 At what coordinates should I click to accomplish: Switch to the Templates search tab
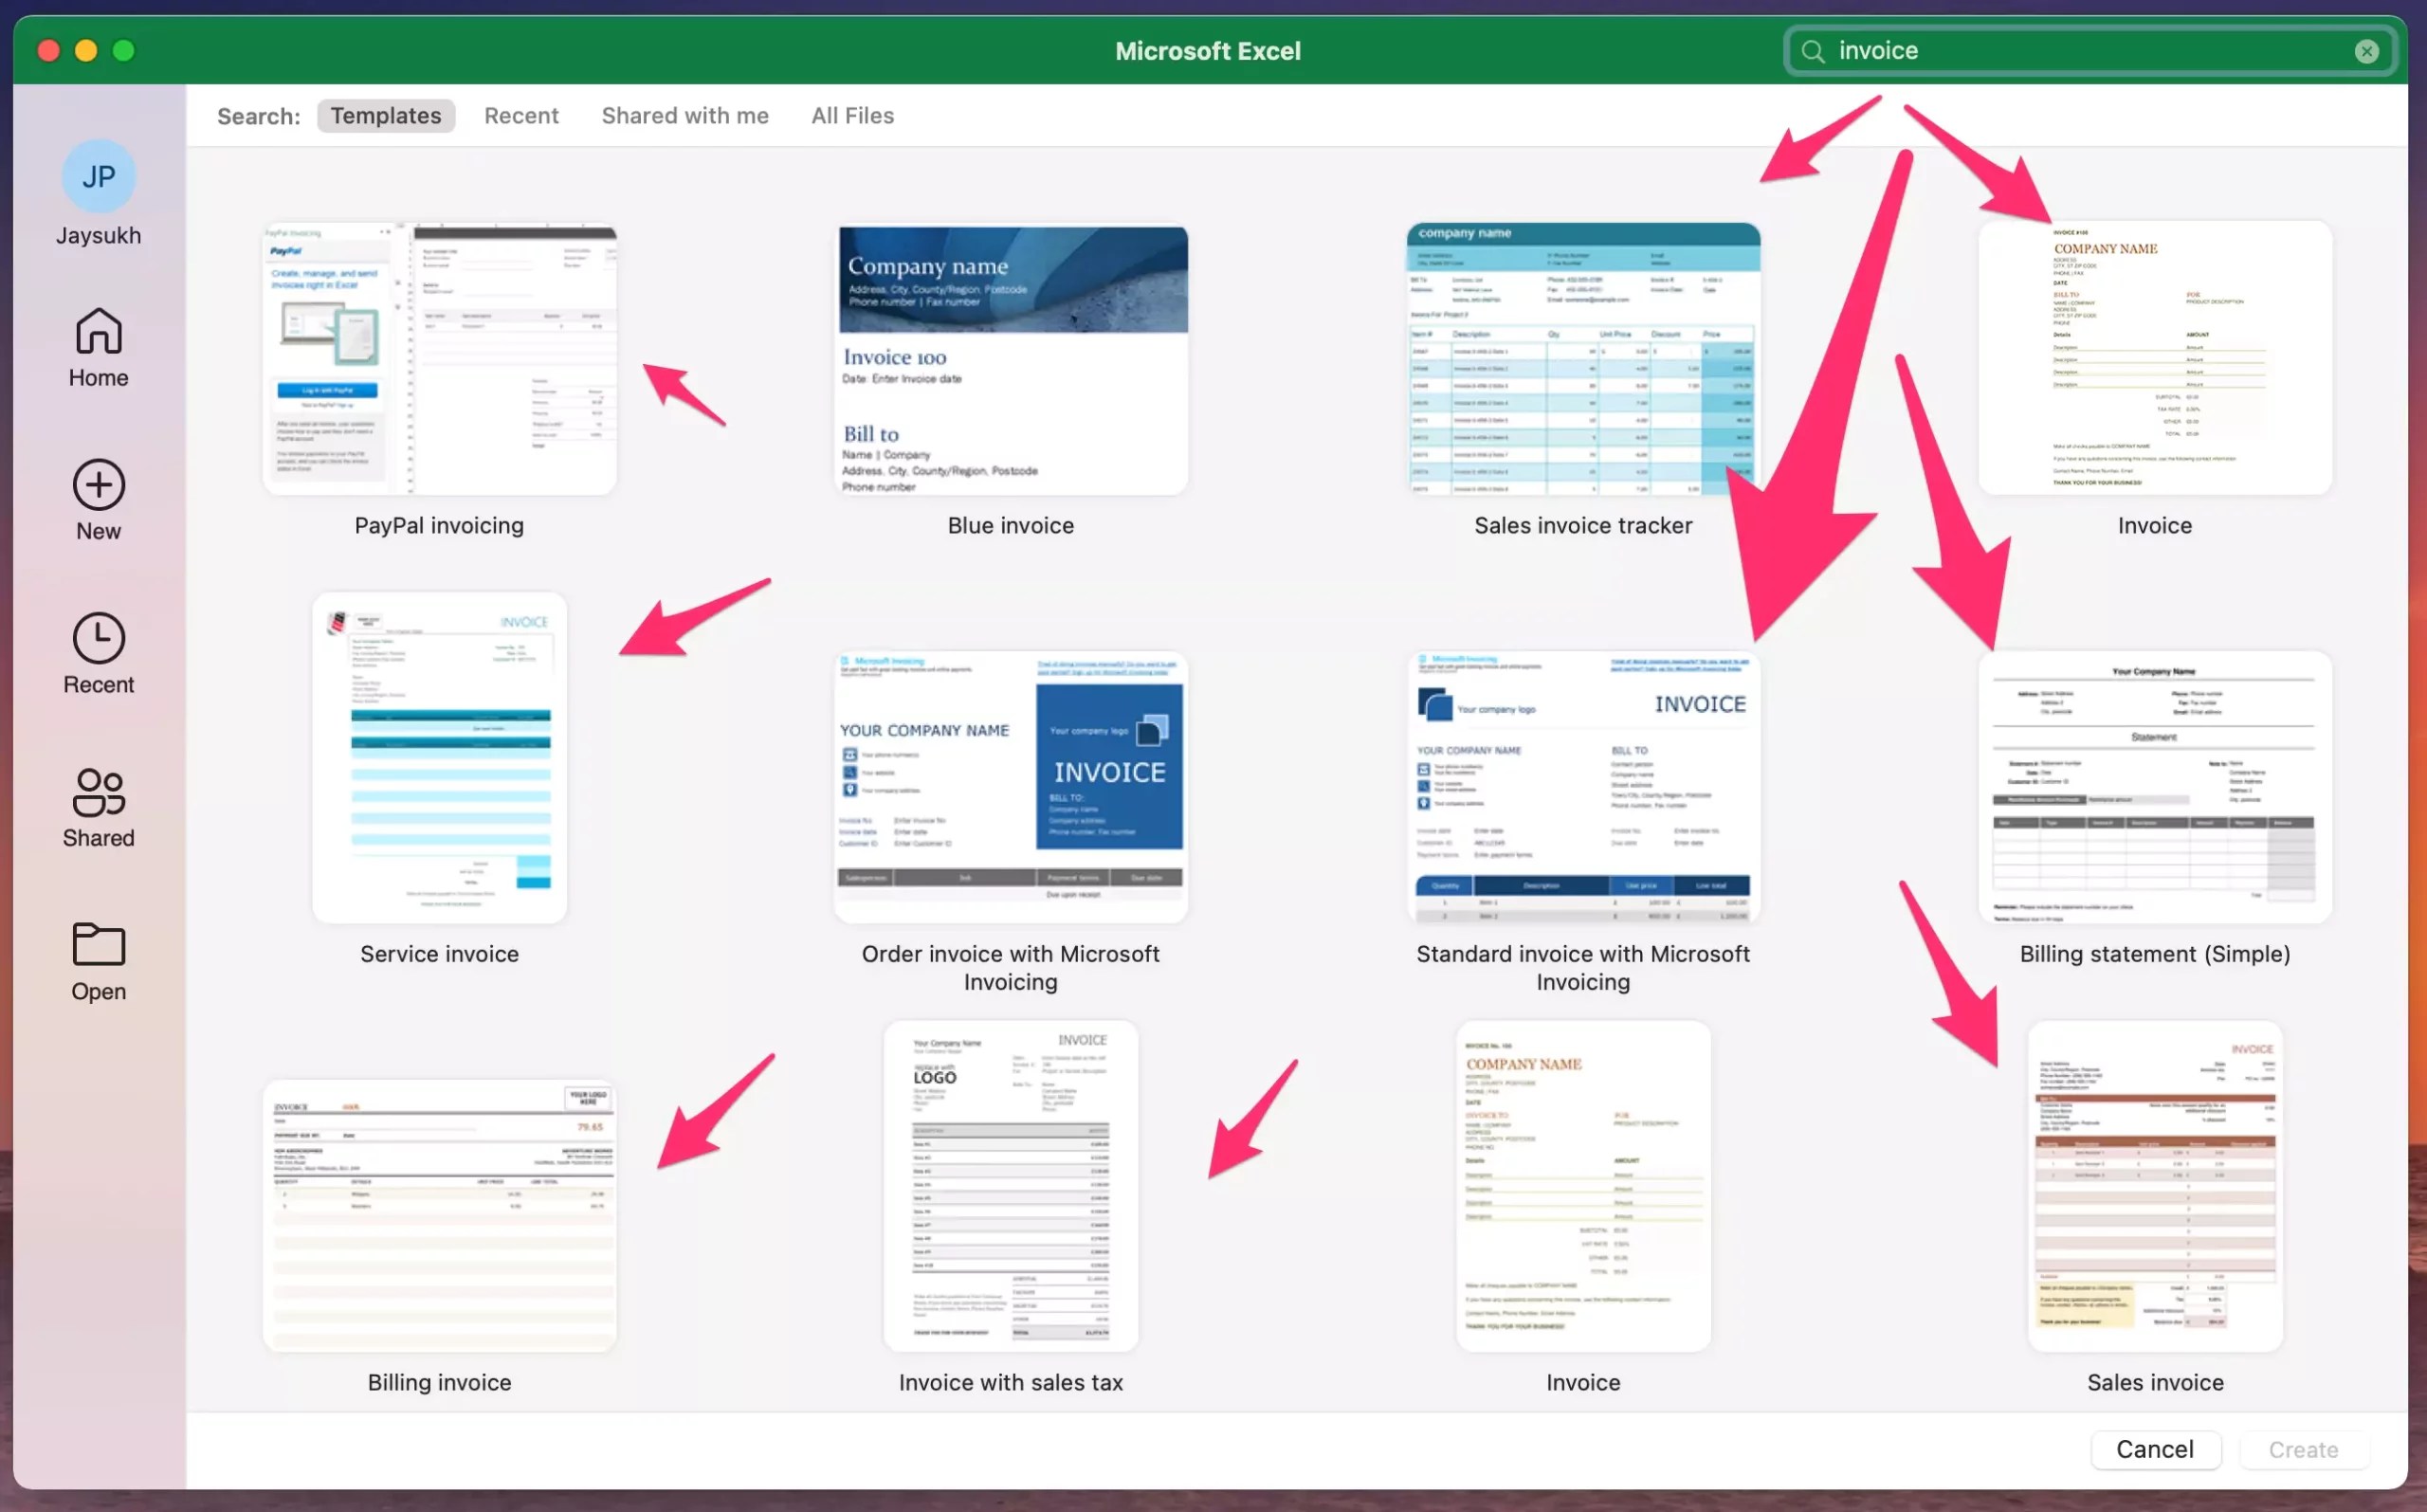385,116
